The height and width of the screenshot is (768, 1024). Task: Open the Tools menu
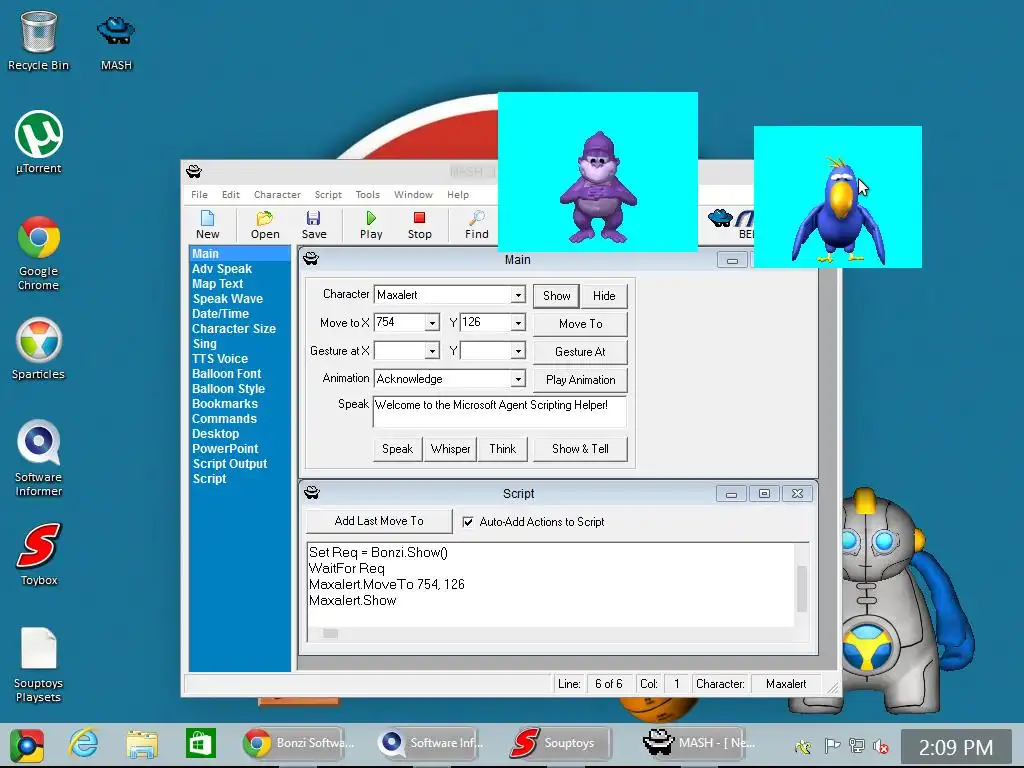[367, 195]
